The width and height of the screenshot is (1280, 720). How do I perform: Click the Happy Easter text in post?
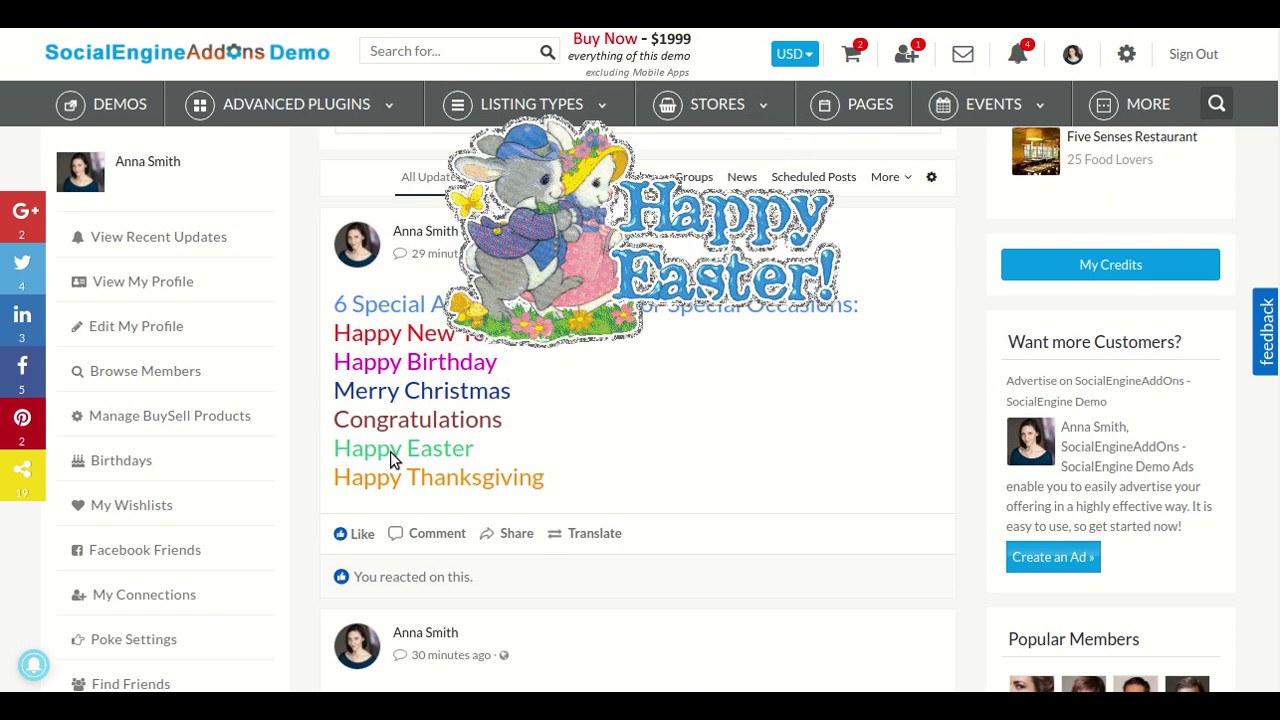point(403,448)
